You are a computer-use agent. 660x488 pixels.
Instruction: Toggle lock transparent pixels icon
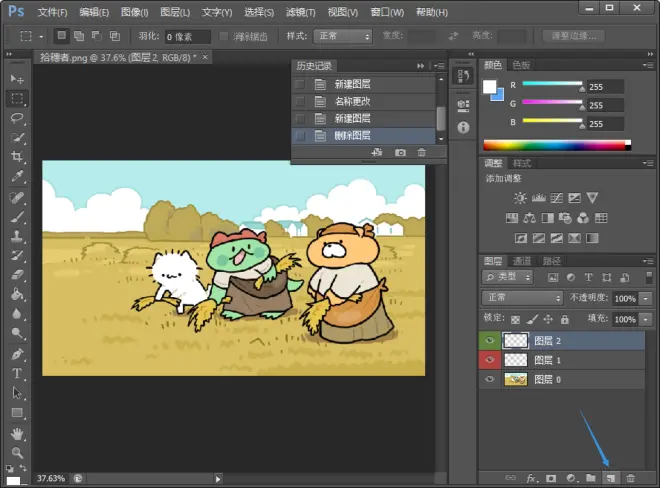[515, 320]
